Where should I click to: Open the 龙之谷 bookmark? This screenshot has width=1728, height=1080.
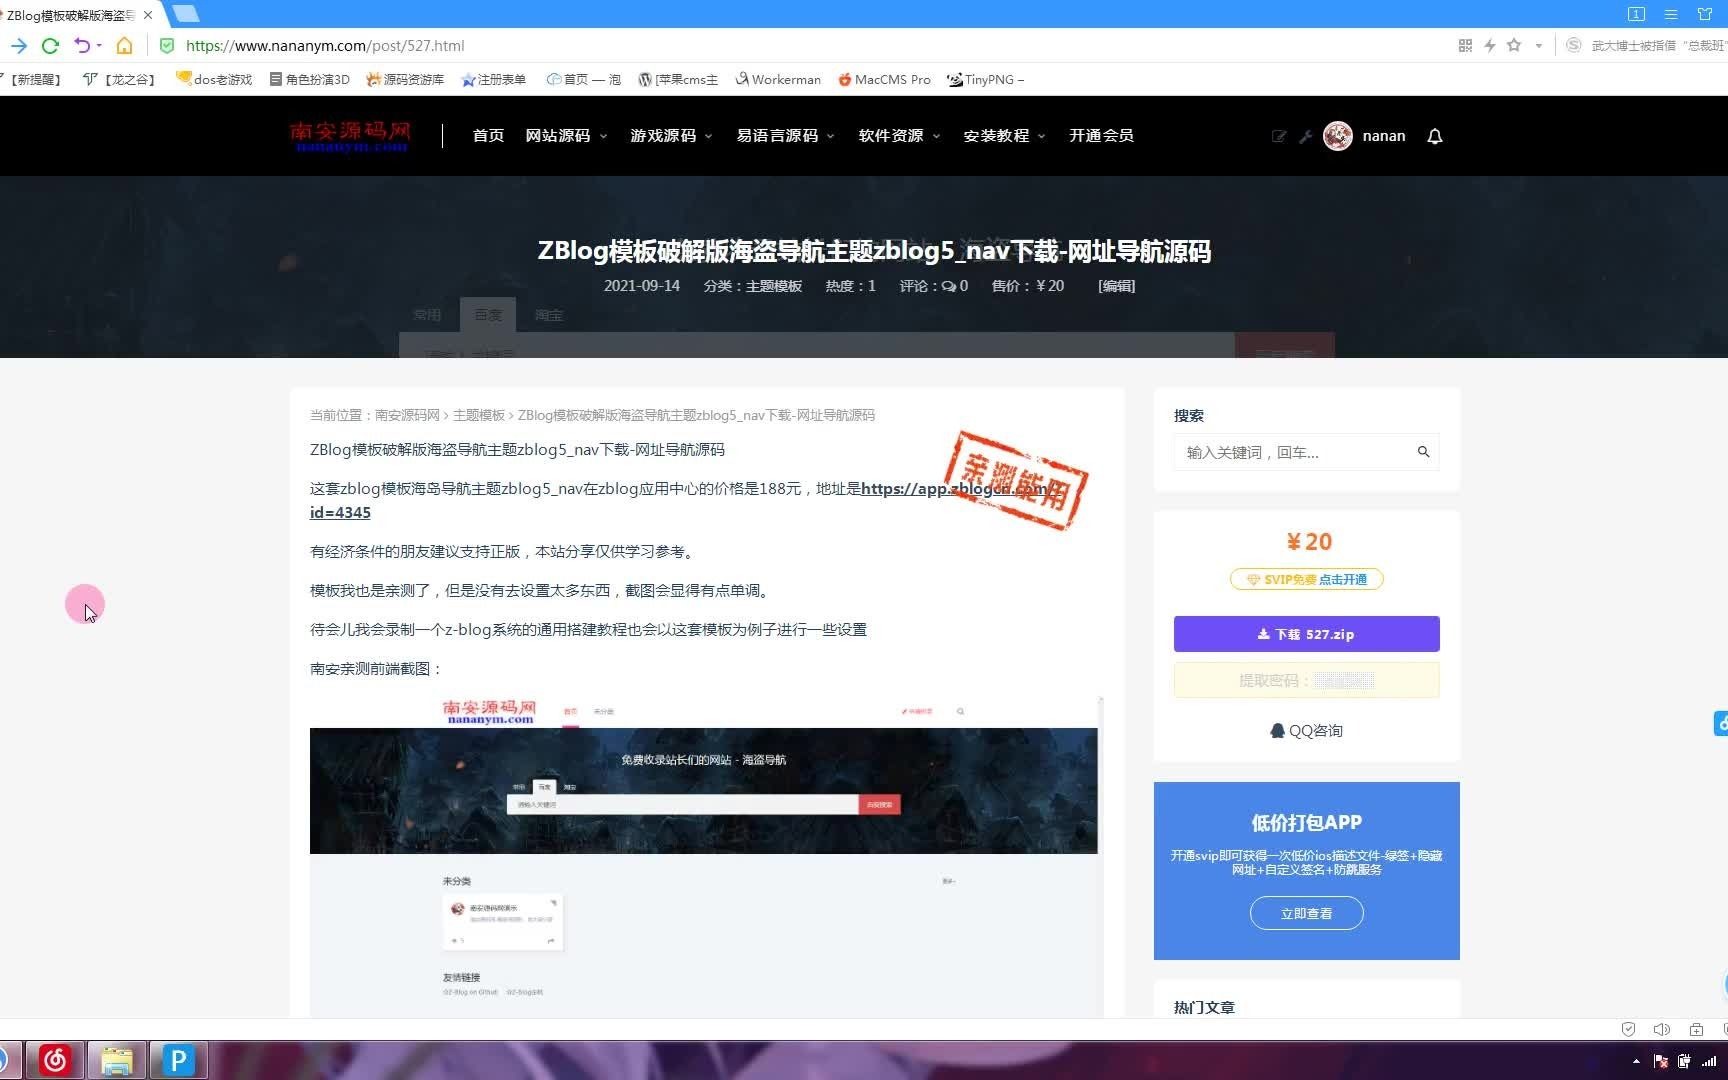tap(120, 80)
